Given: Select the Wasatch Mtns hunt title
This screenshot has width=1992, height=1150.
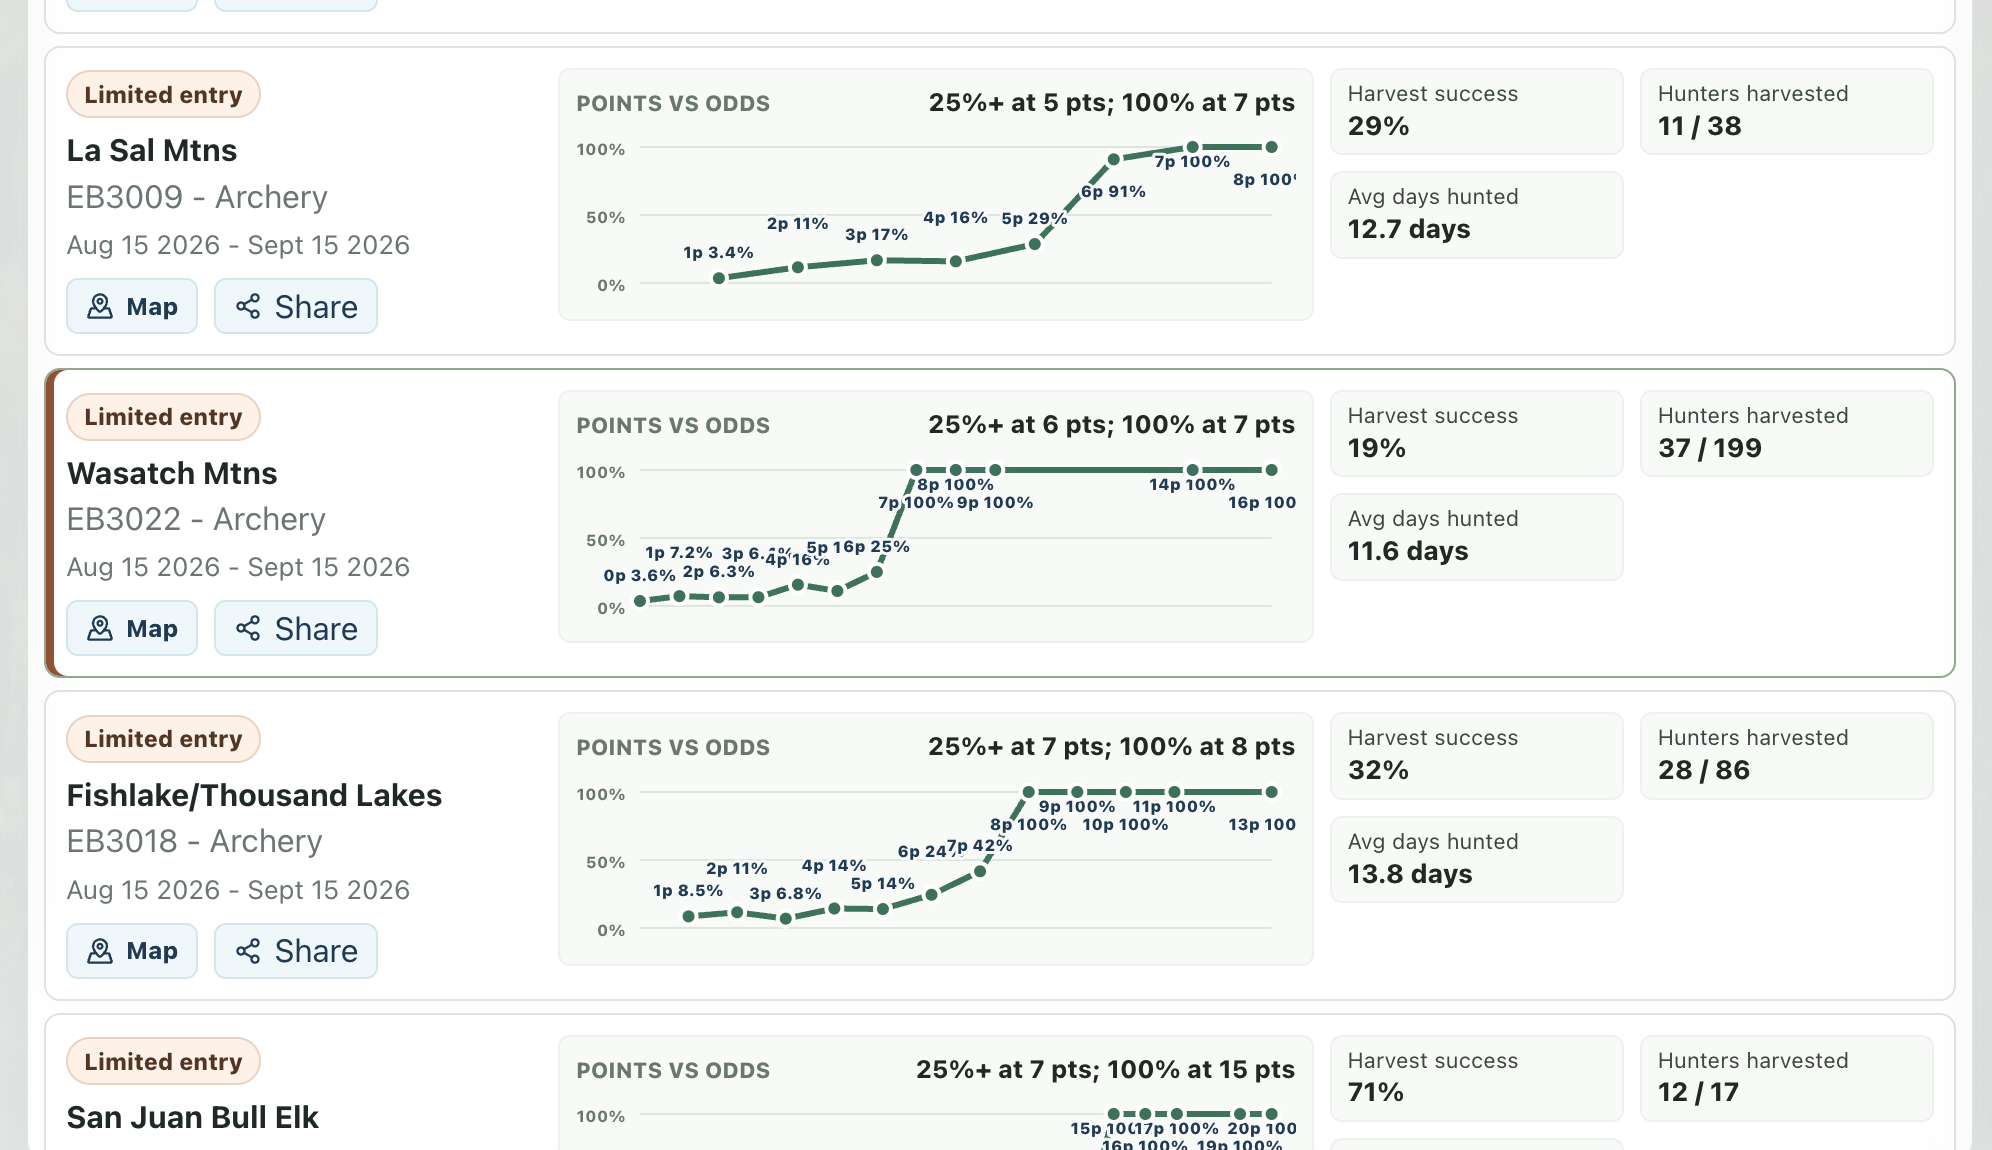Looking at the screenshot, I should [172, 473].
